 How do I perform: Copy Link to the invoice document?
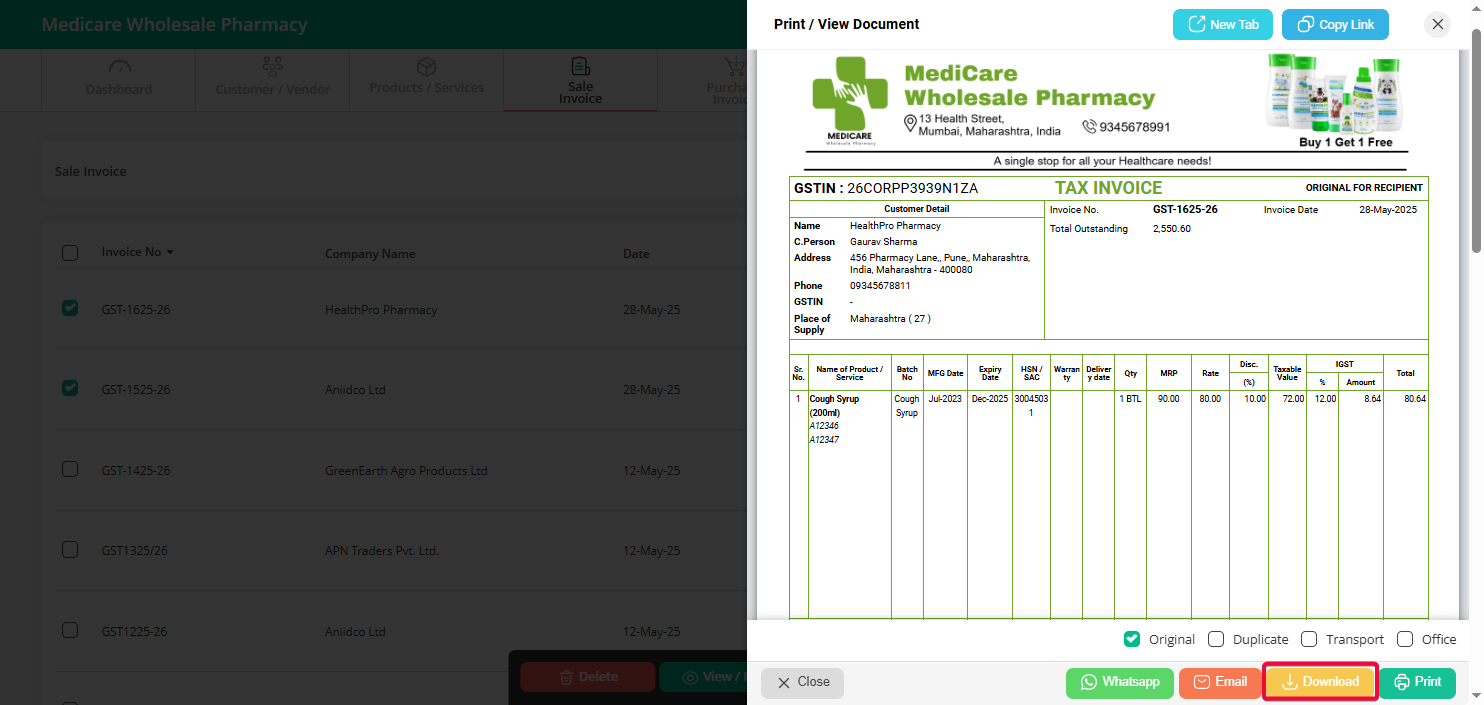(x=1335, y=24)
